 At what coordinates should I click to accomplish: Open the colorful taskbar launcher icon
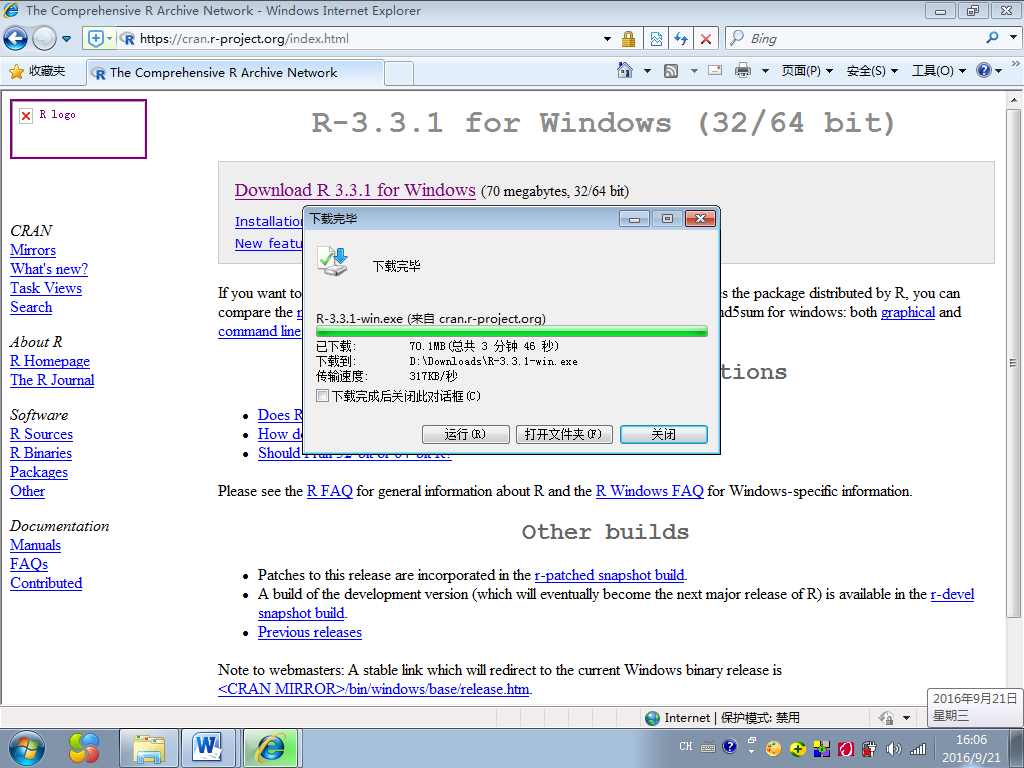click(x=84, y=748)
